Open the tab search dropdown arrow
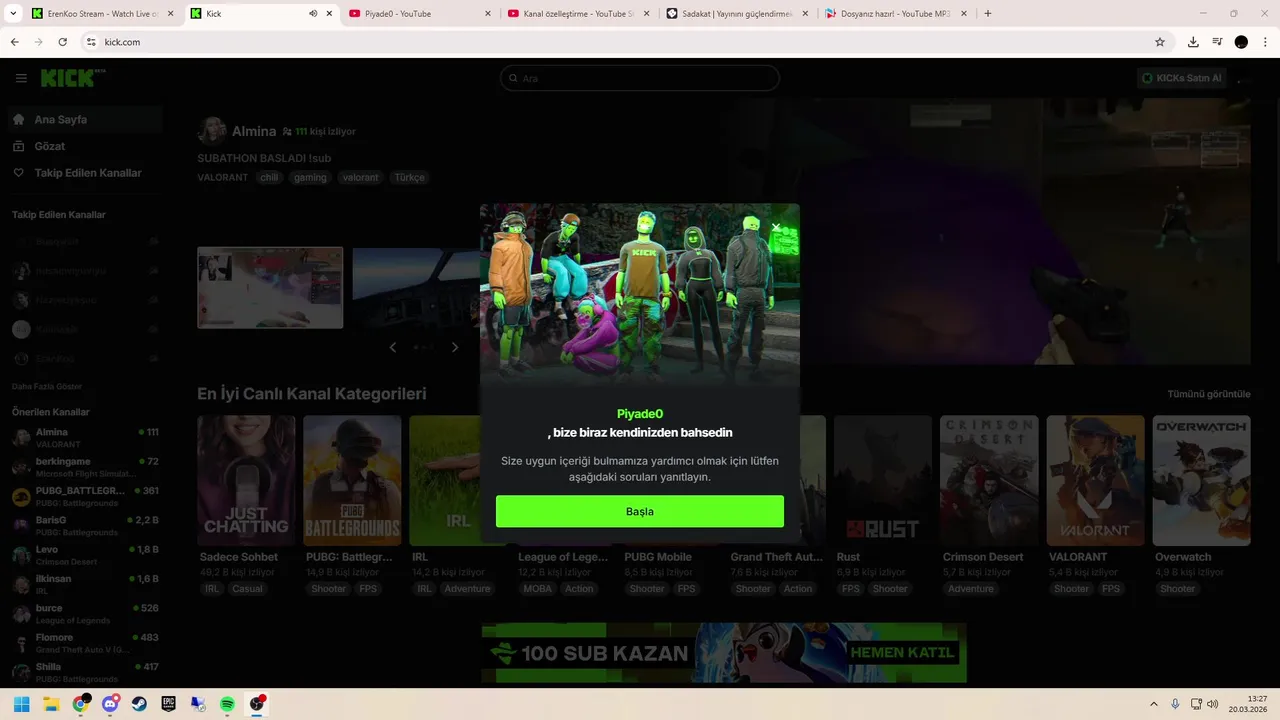This screenshot has height=720, width=1280. (12, 14)
